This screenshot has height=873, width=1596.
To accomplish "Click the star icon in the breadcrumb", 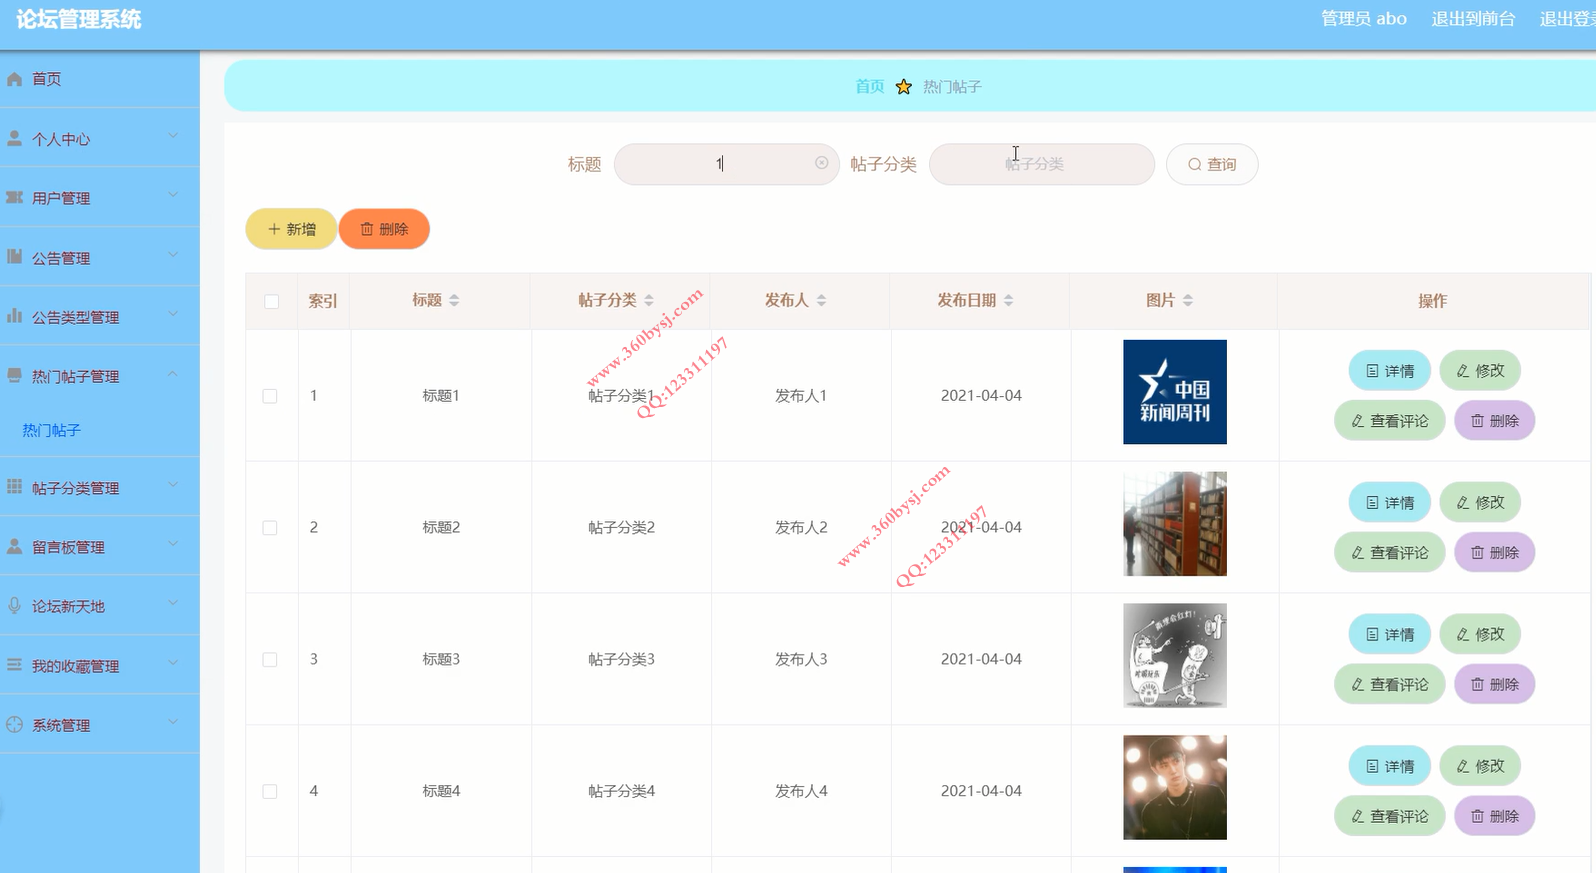I will click(904, 87).
